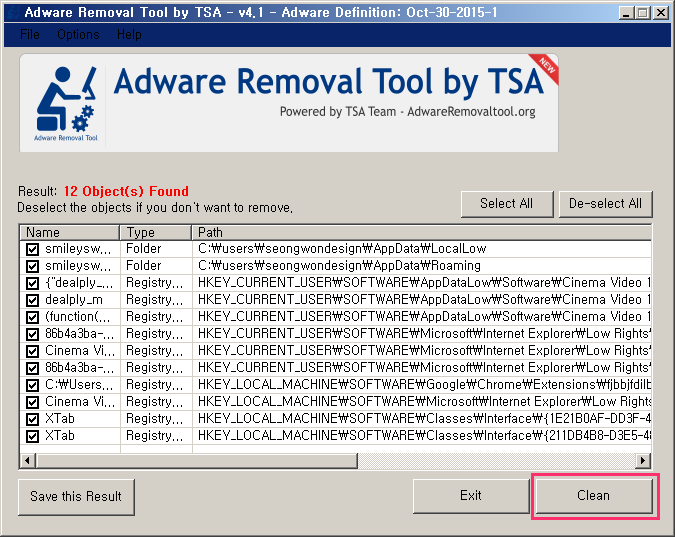Screen dimensions: 675x537
Task: Open the Help menu
Action: point(129,34)
